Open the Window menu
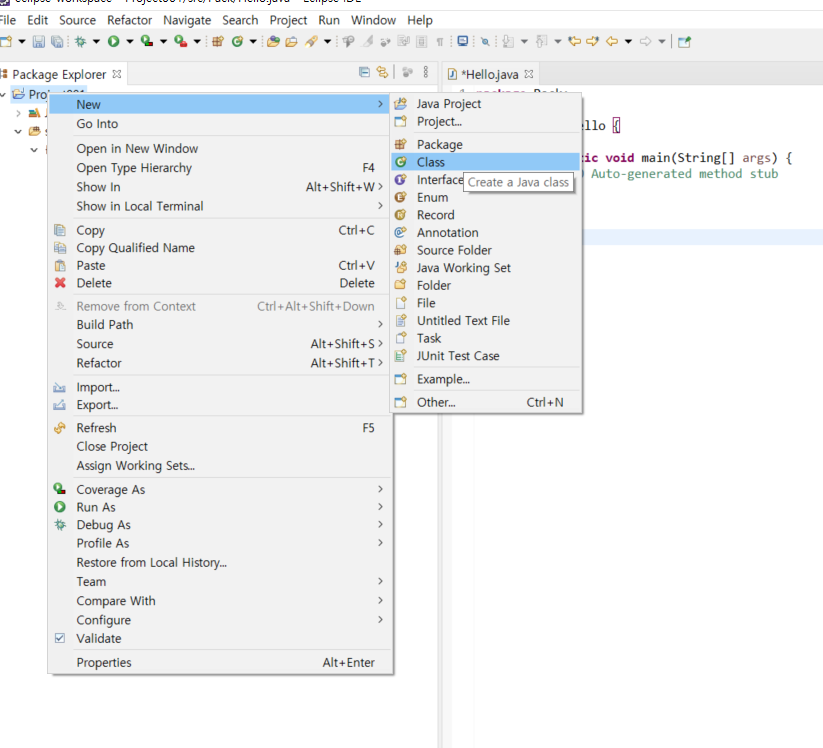This screenshot has height=748, width=823. tap(373, 20)
